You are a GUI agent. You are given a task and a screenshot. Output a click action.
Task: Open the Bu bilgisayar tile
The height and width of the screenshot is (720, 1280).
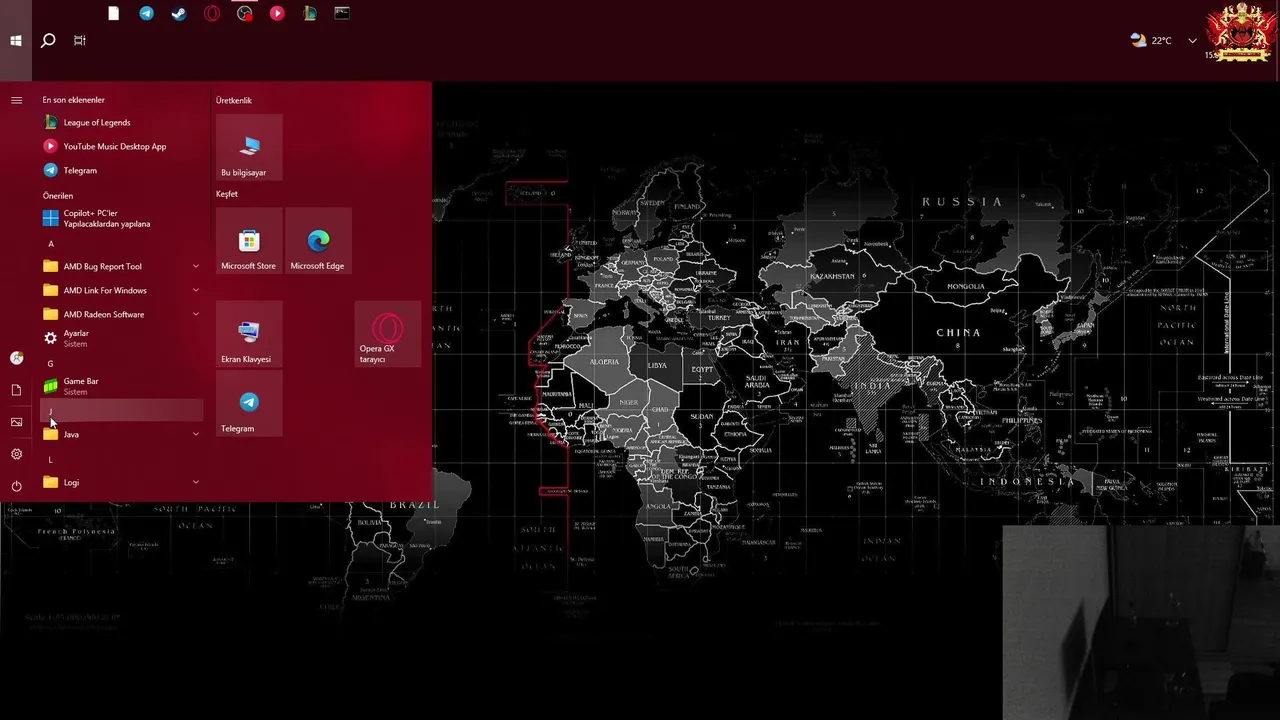(x=249, y=147)
